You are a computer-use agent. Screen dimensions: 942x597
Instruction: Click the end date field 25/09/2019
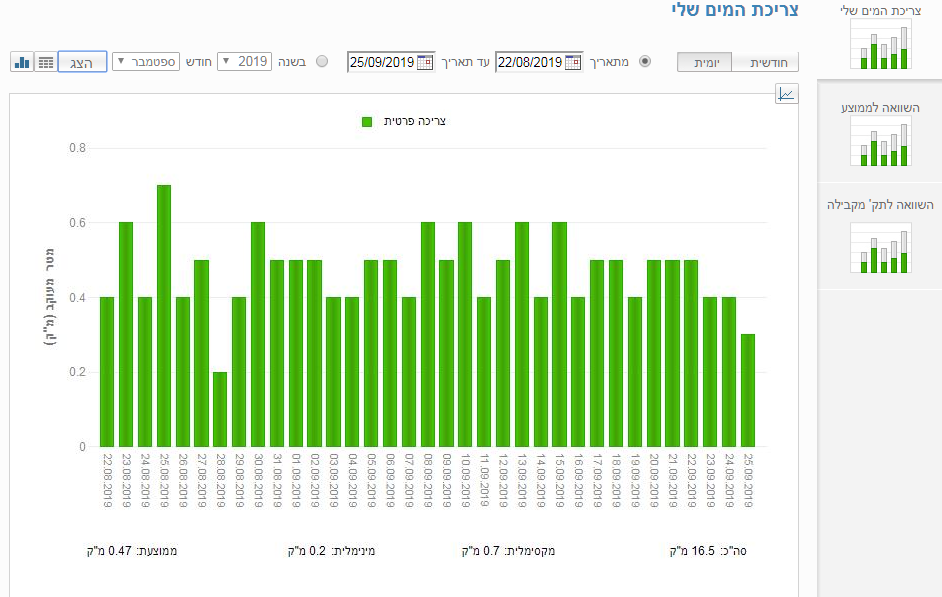[382, 62]
